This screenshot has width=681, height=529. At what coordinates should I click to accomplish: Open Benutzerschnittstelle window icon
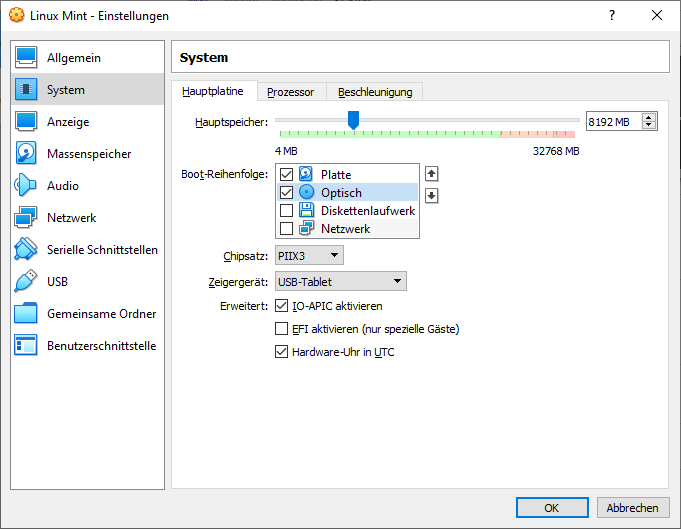(x=26, y=345)
